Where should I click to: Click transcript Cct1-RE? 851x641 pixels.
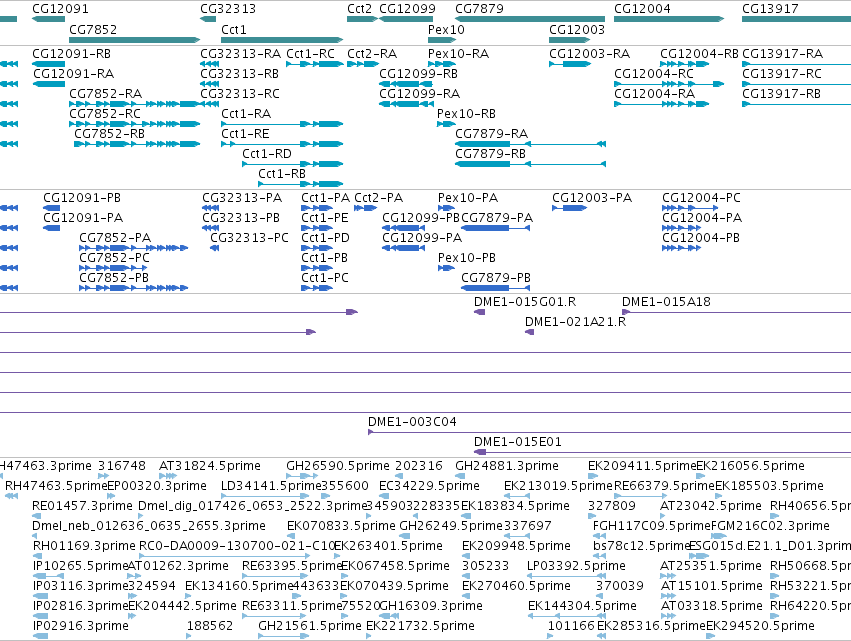282,144
